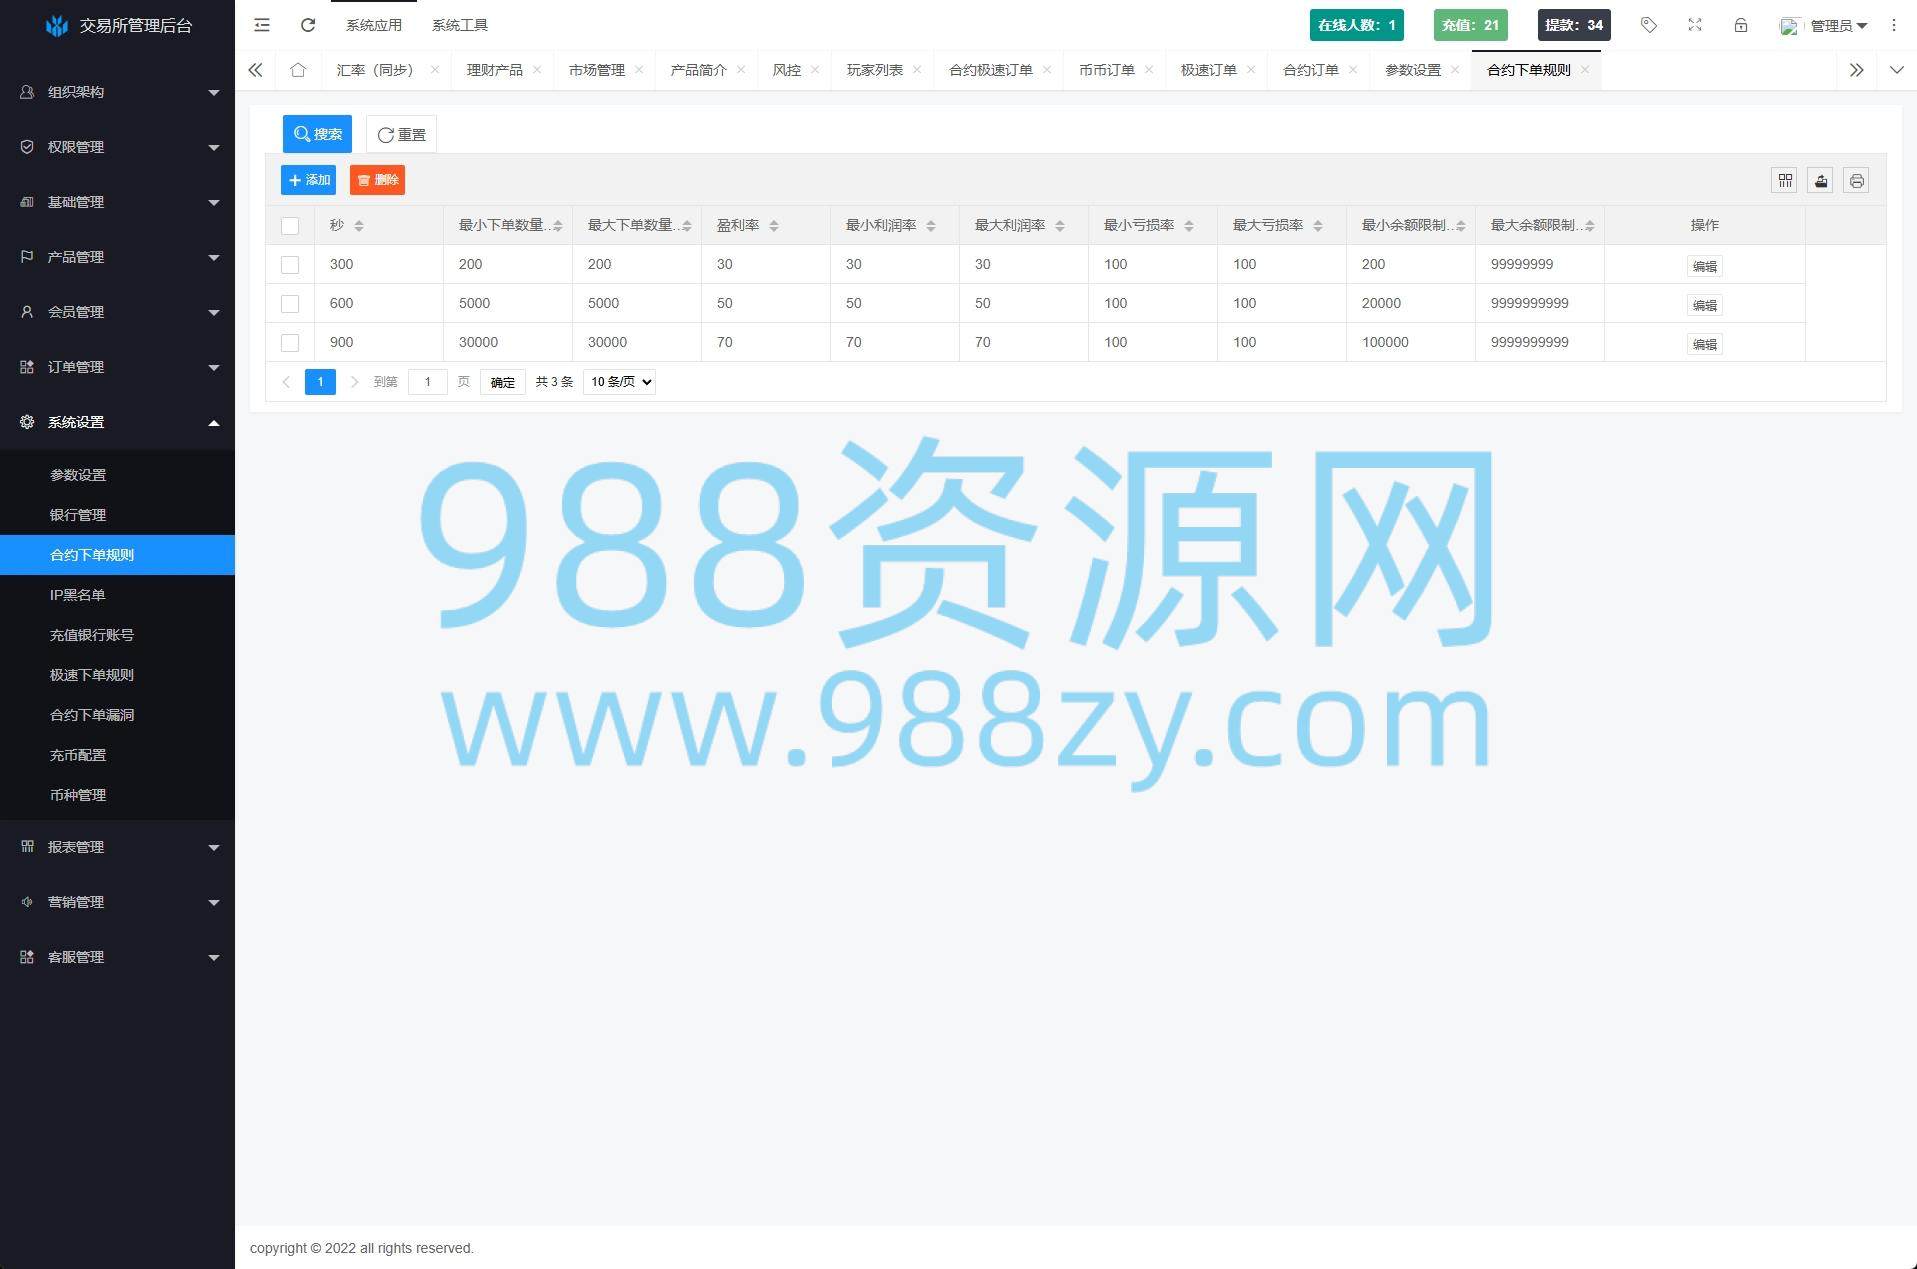Click the orange 删除 button

point(377,180)
